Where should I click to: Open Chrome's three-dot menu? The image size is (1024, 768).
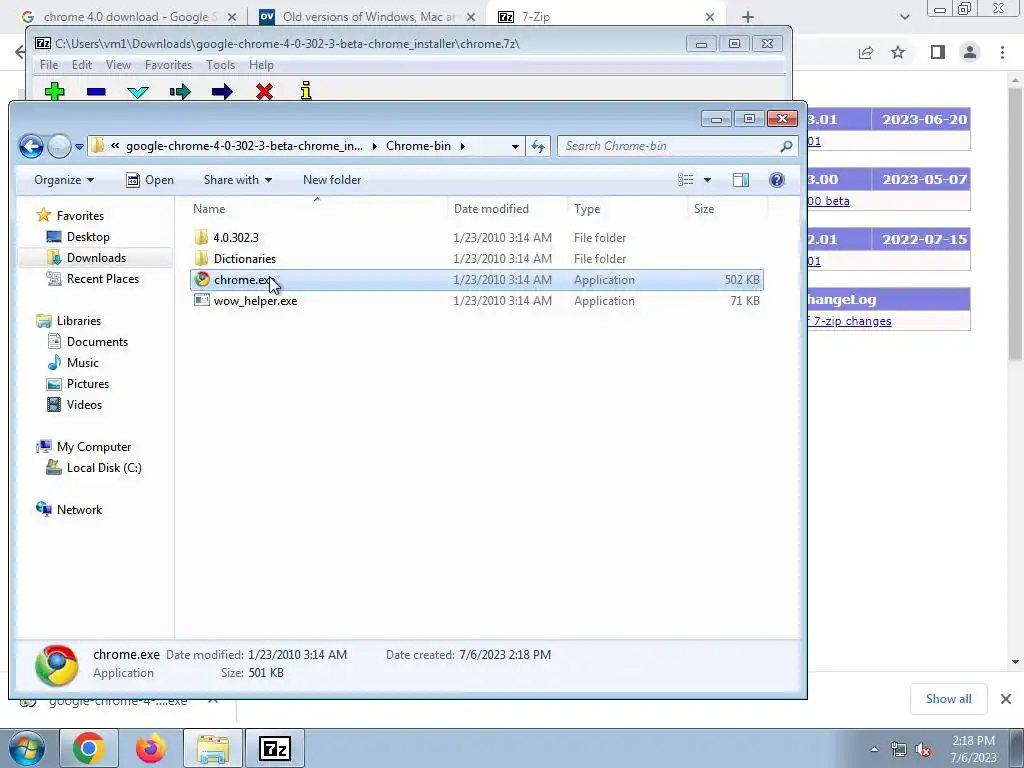[1002, 52]
